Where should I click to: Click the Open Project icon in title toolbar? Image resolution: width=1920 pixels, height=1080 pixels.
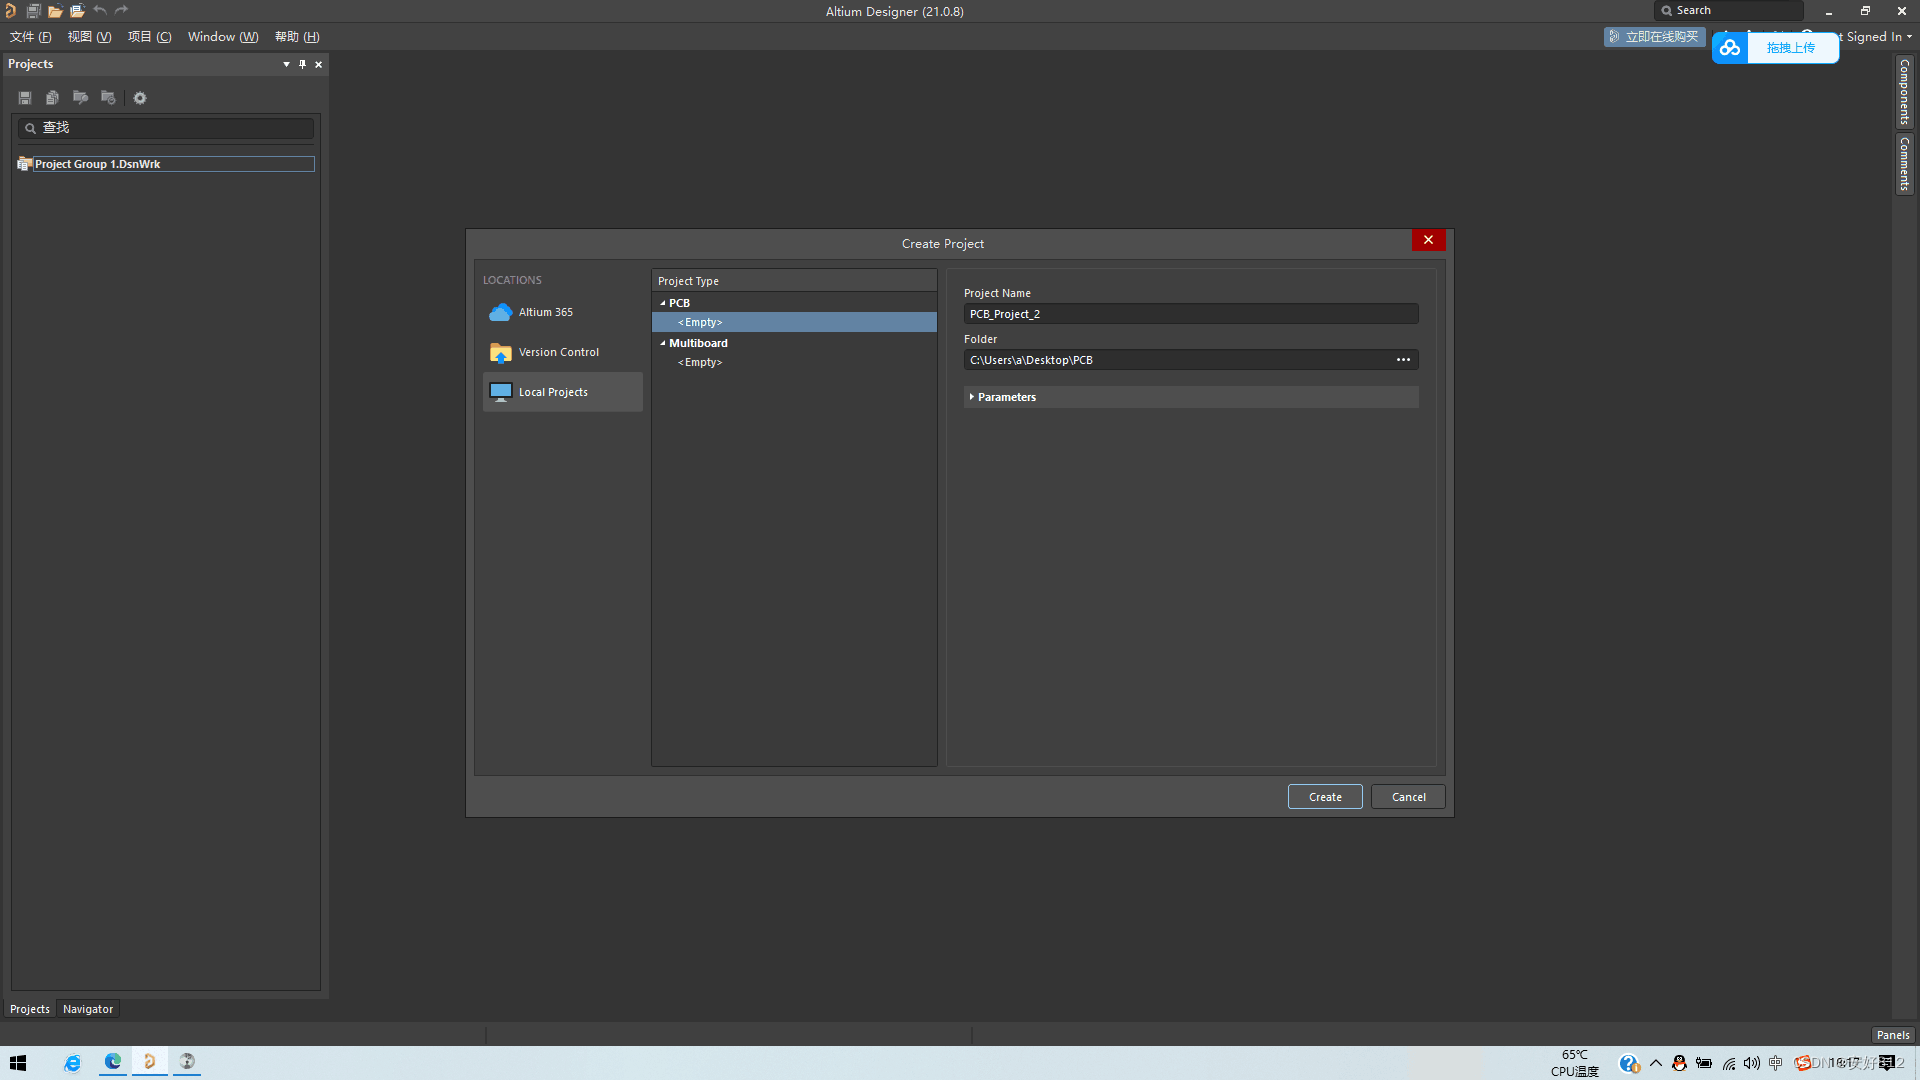77,11
